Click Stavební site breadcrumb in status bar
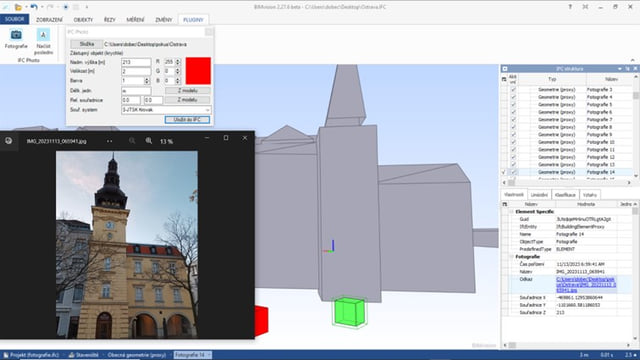This screenshot has width=640, height=360. pyautogui.click(x=83, y=355)
